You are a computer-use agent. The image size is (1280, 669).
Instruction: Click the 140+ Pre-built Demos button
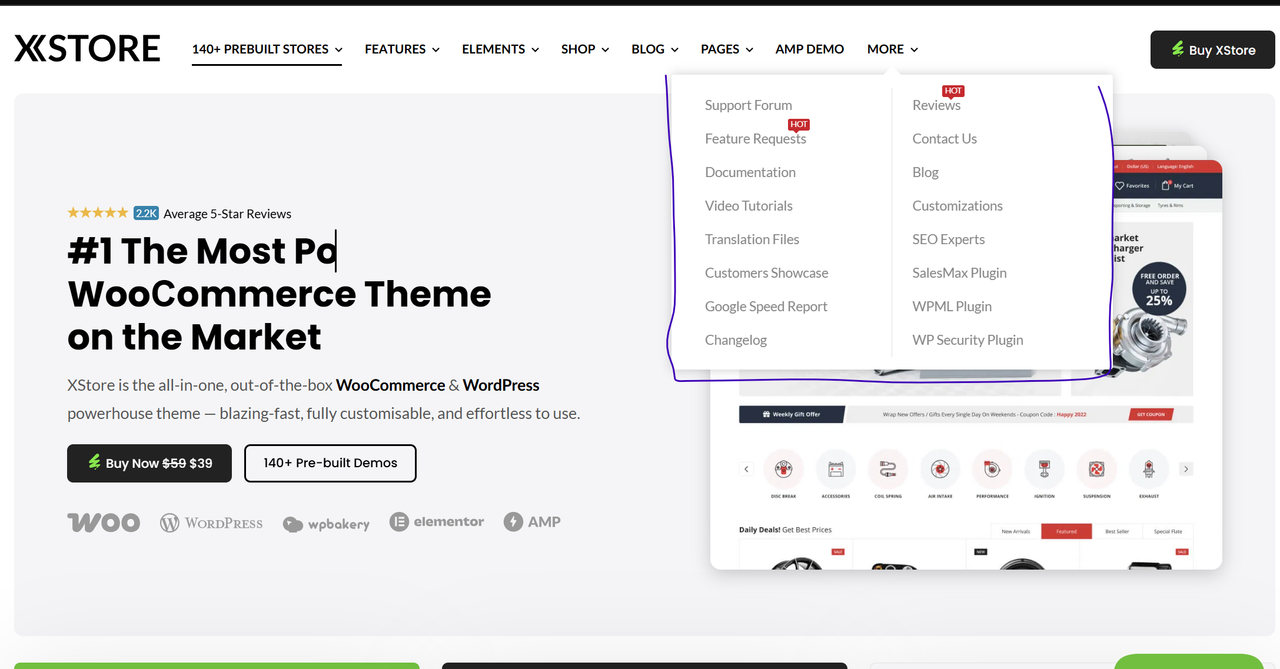[330, 463]
